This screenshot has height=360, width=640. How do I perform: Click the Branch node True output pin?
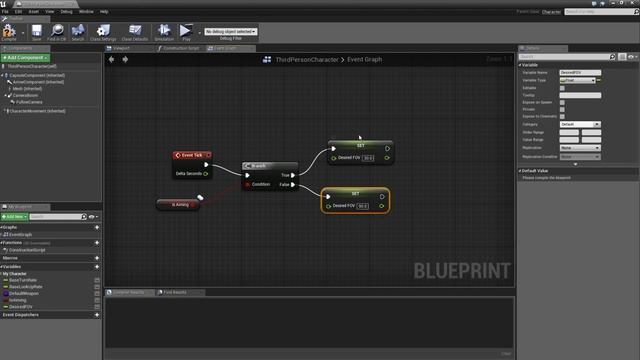pyautogui.click(x=293, y=175)
